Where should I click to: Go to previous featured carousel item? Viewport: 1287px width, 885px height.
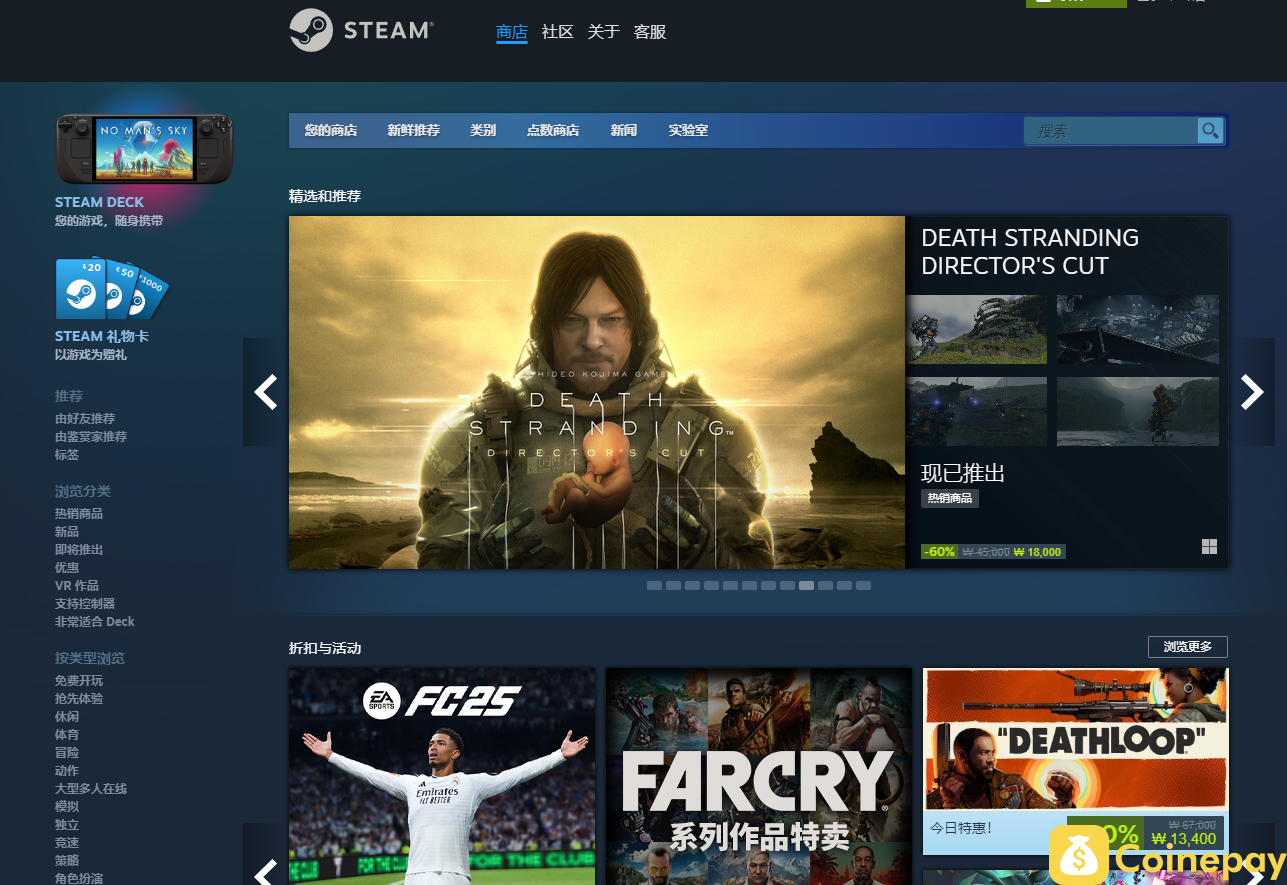pos(266,392)
